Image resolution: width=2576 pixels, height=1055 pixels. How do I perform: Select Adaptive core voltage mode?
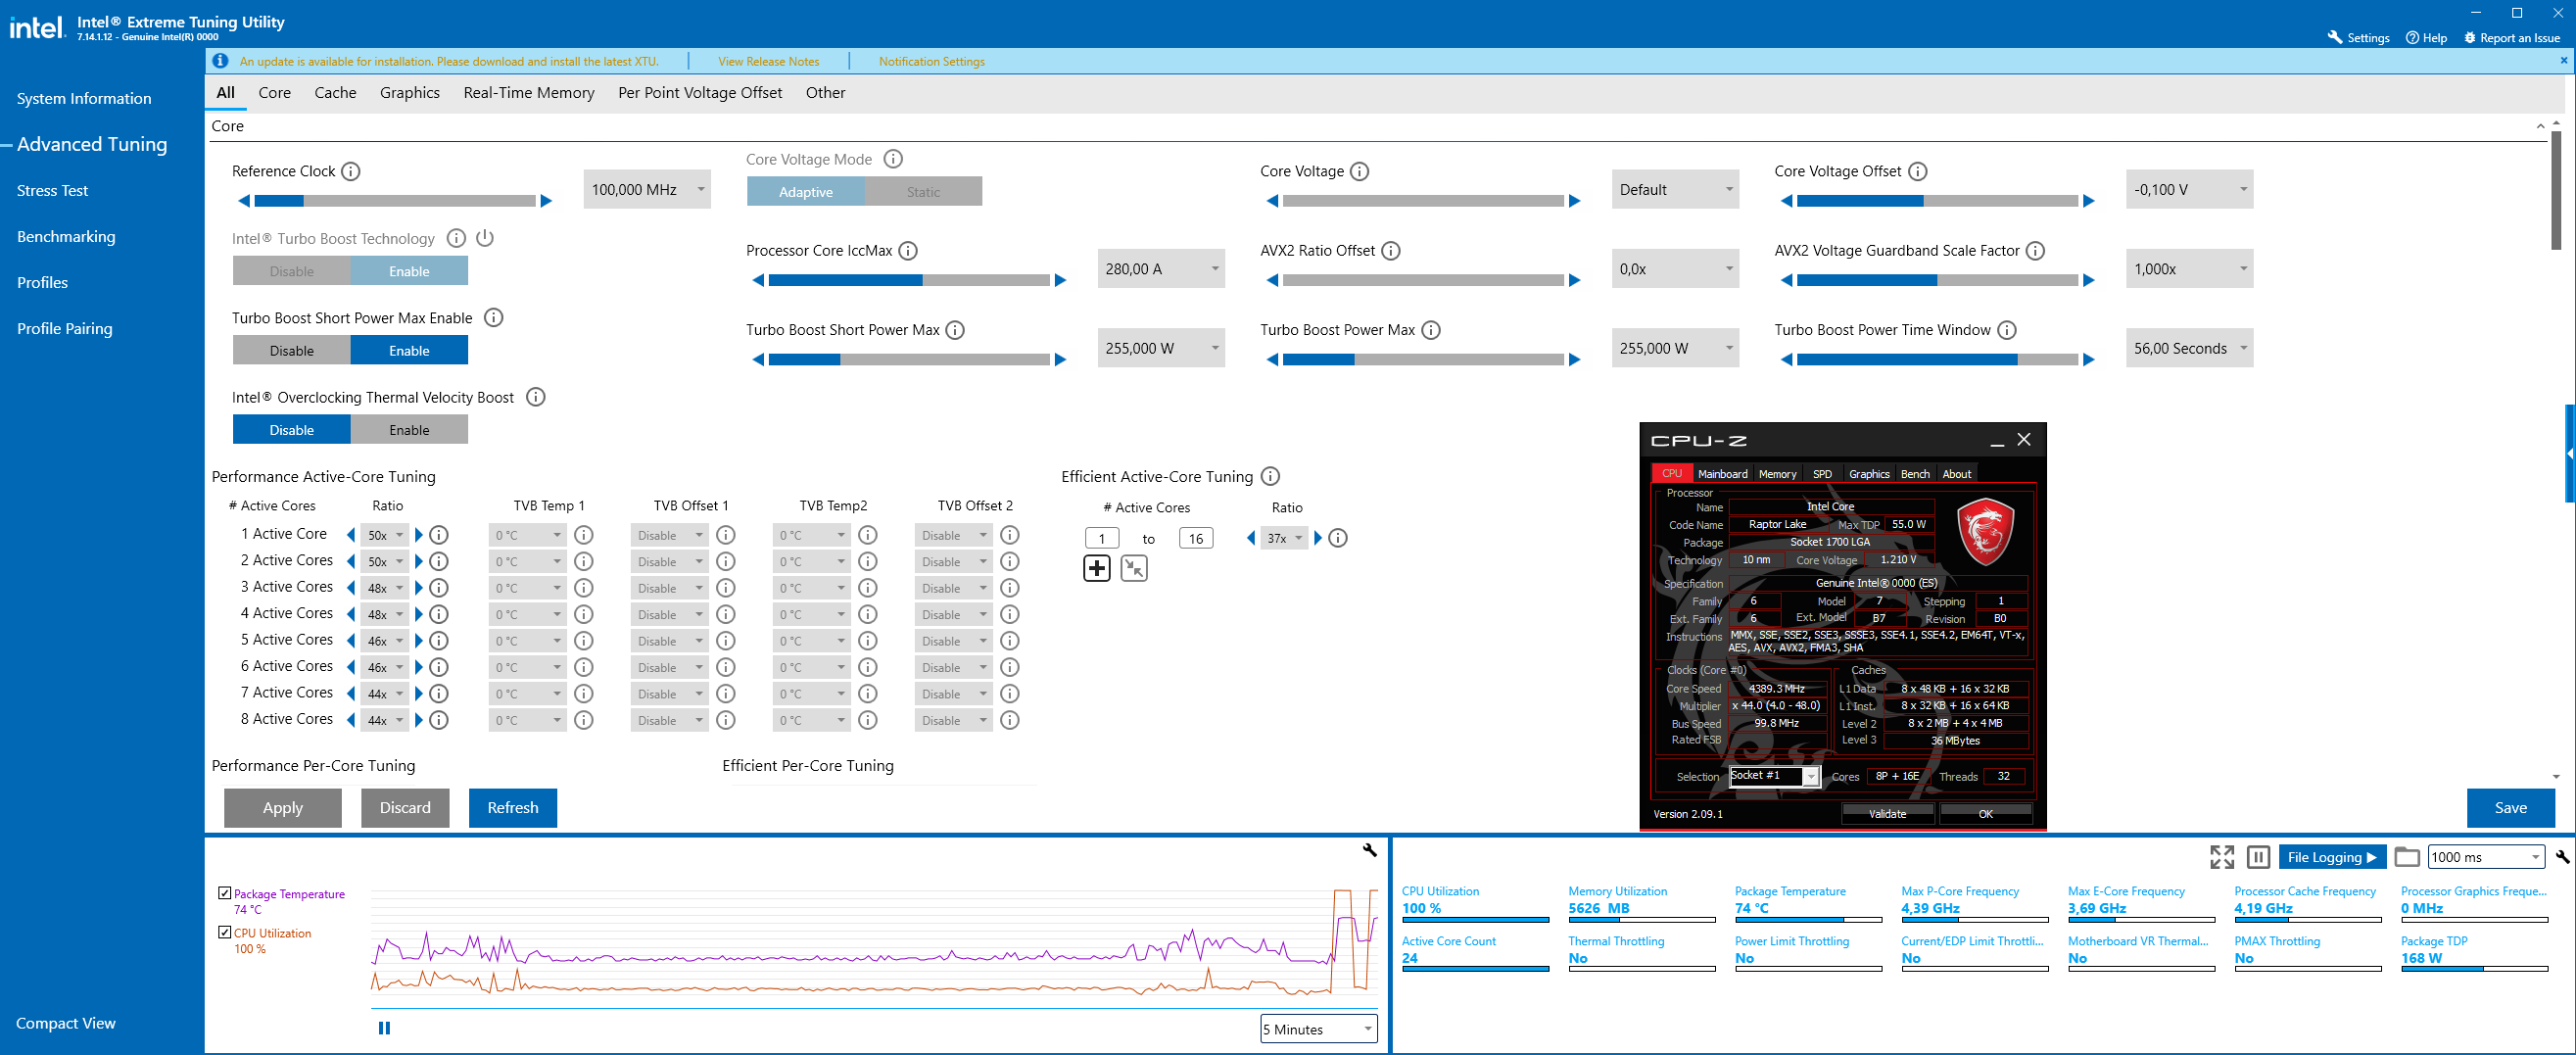coord(806,191)
